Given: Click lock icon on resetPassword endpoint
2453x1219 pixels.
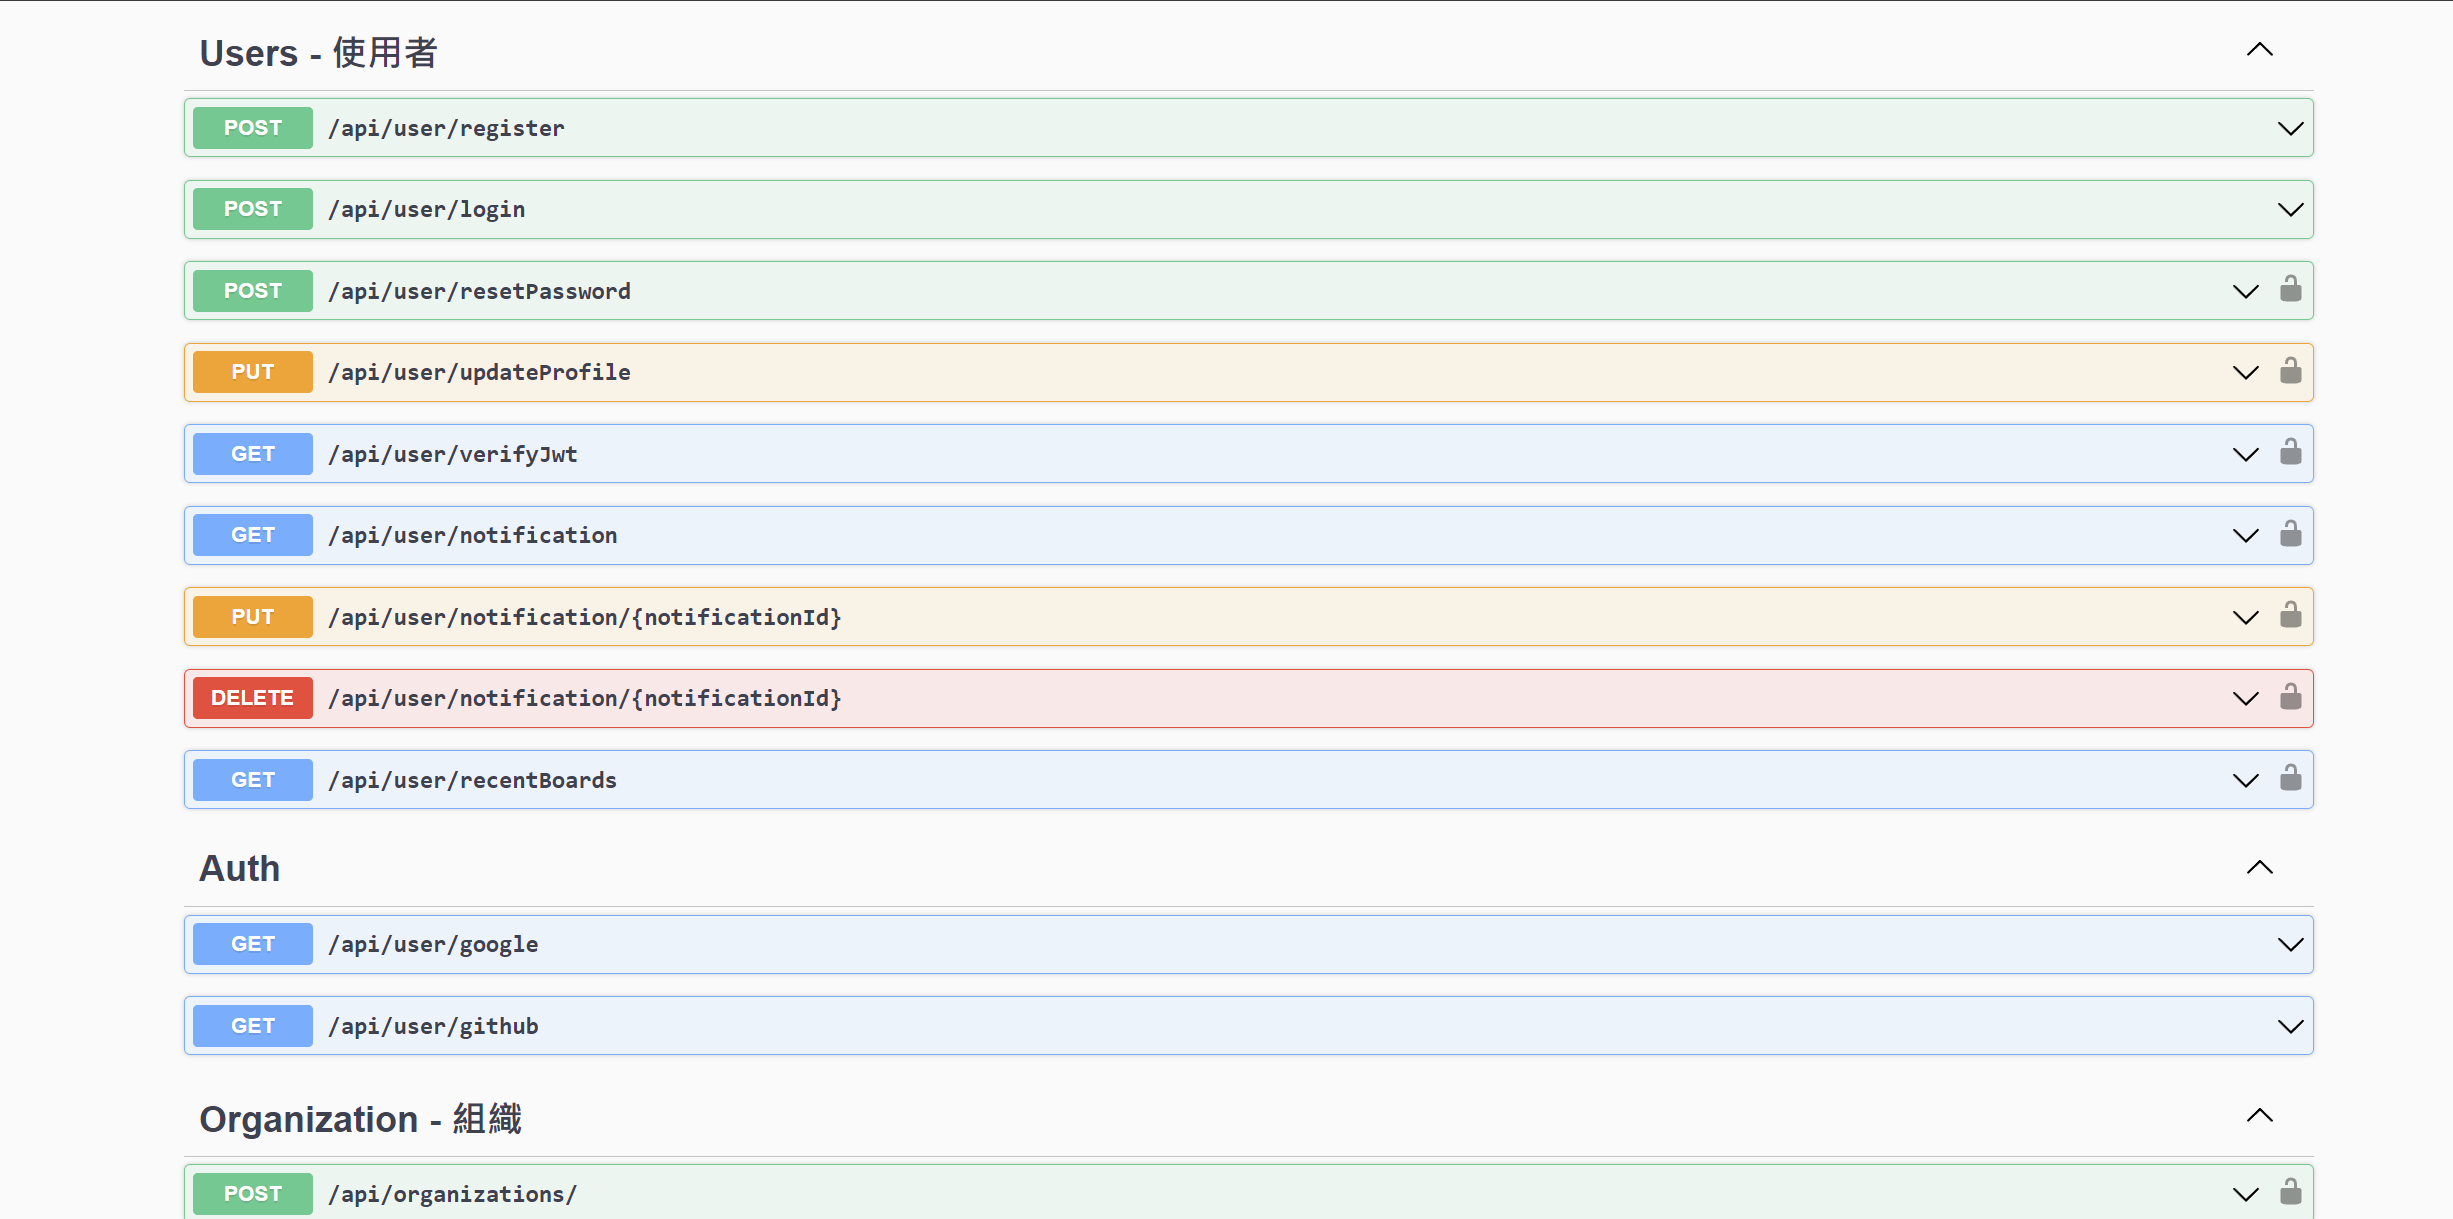Looking at the screenshot, I should click(x=2290, y=290).
